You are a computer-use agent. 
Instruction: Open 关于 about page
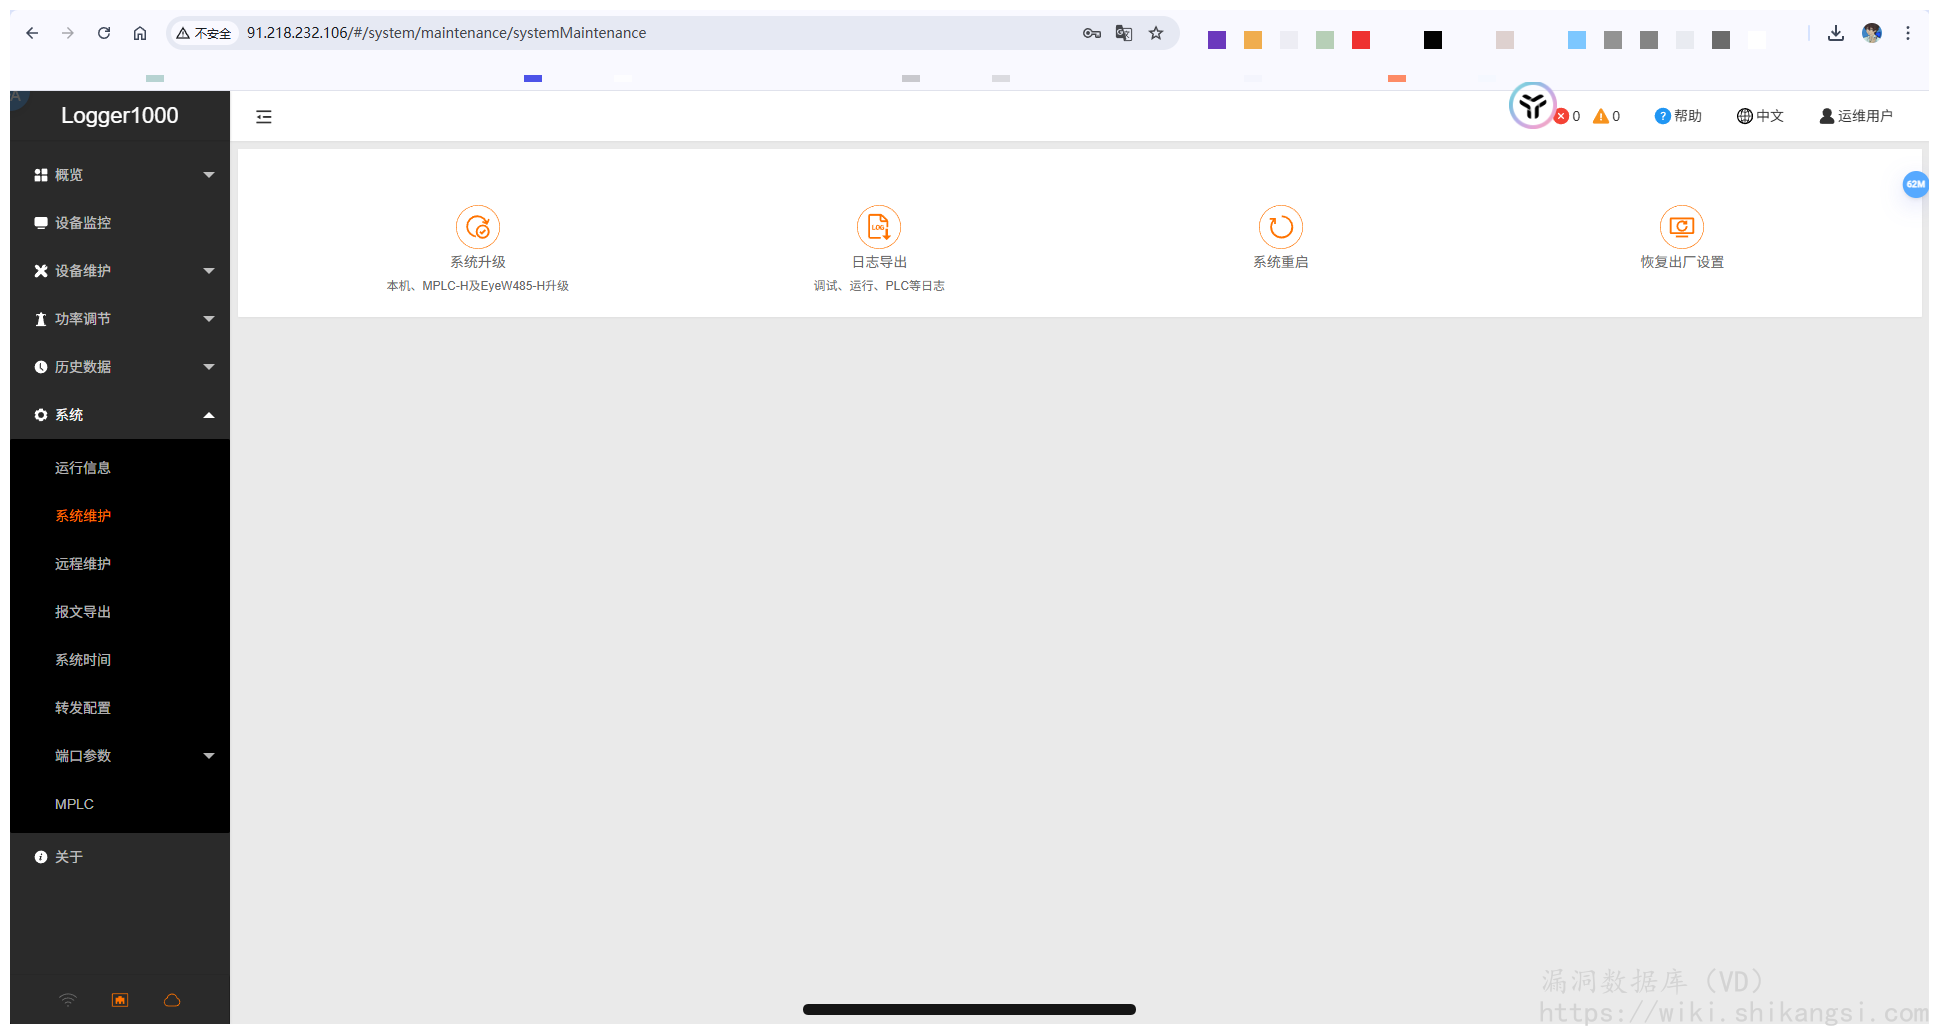click(120, 857)
